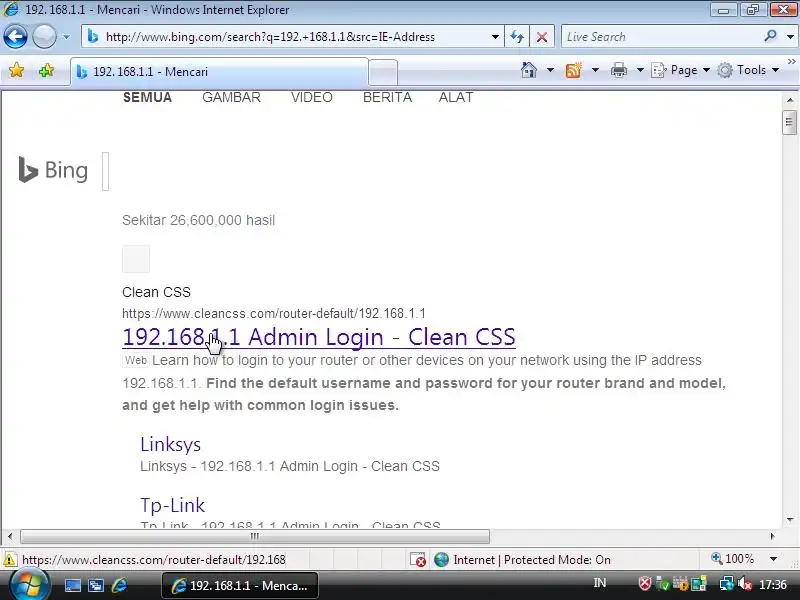Screen dimensions: 800x600
Task: Click the Live Search input box
Action: [661, 37]
